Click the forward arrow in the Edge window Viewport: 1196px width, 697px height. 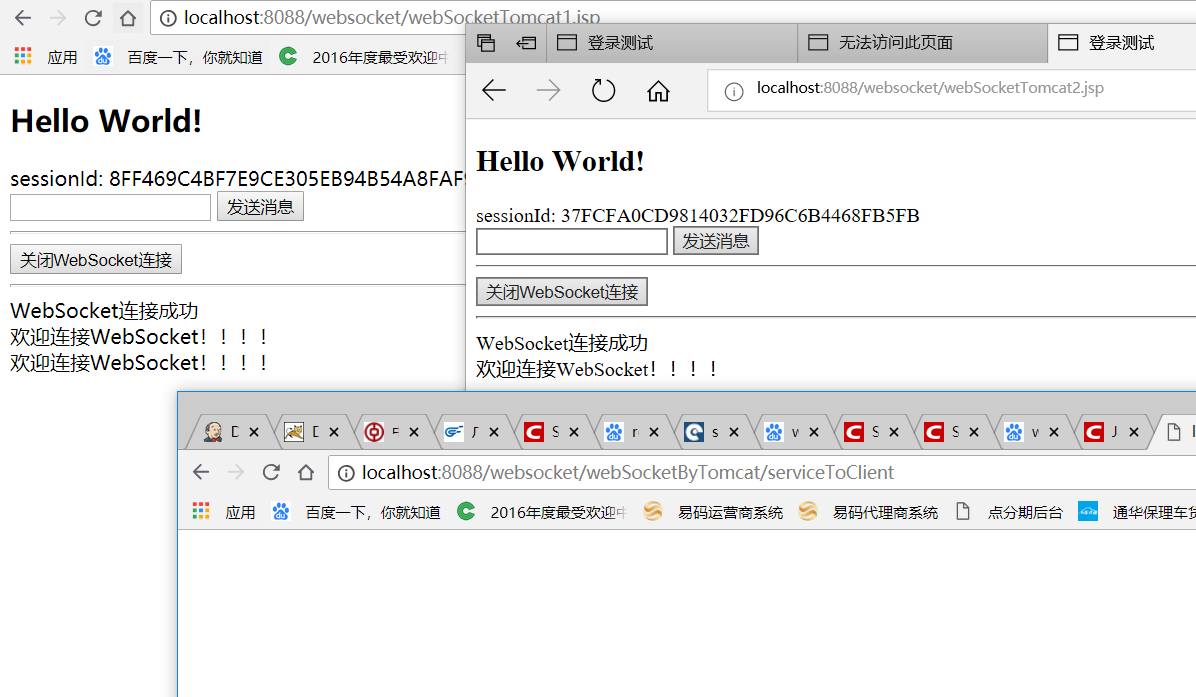click(548, 90)
